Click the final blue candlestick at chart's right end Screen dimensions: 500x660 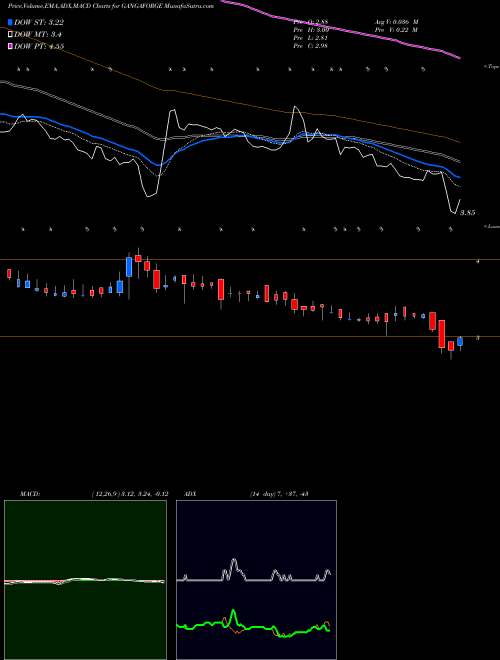460,341
